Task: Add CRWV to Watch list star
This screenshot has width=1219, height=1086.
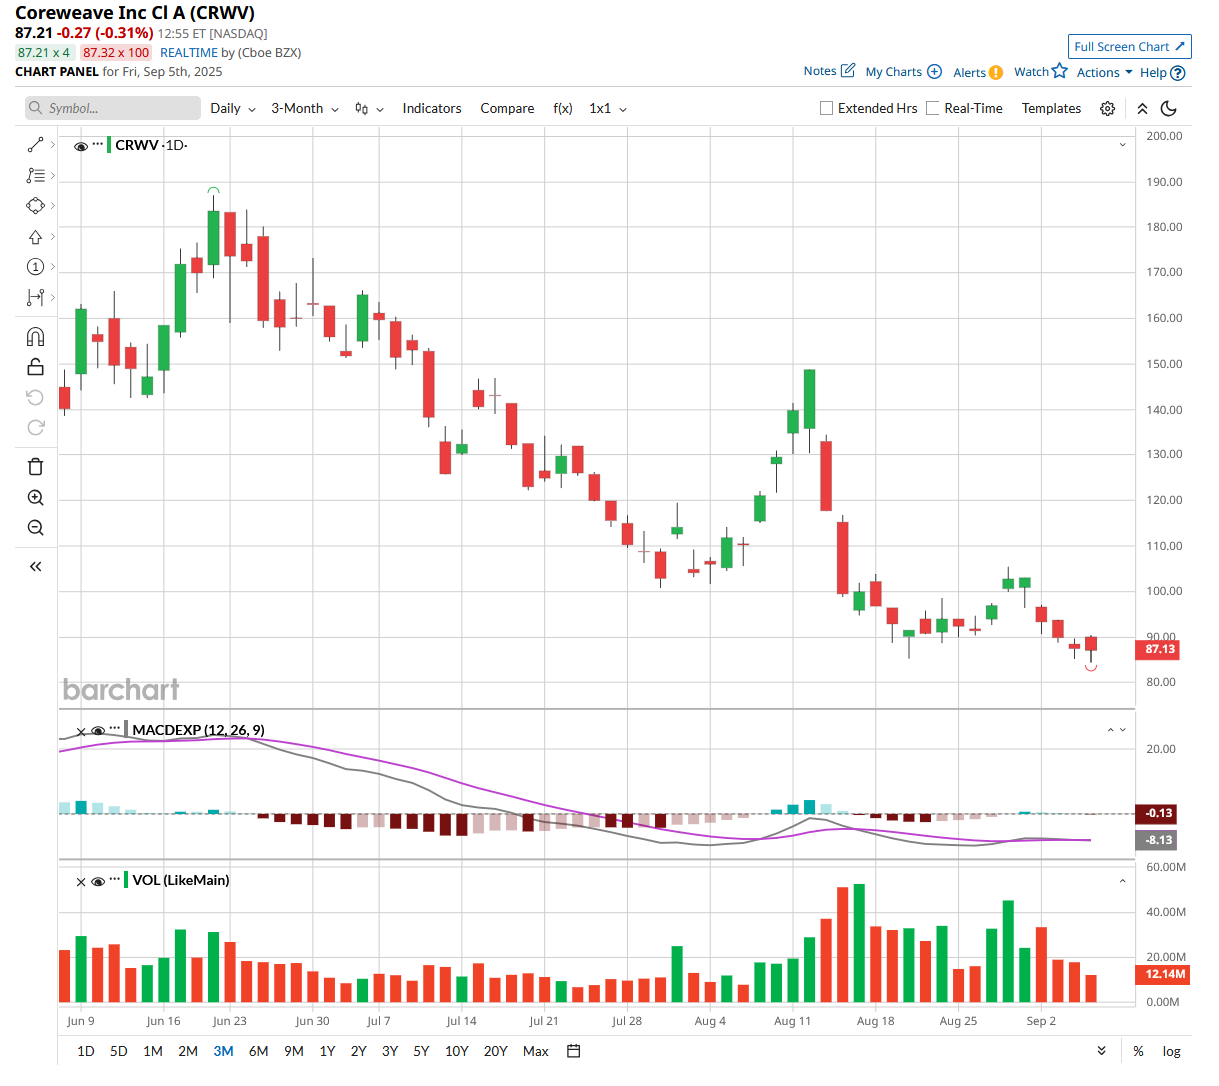Action: coord(1060,71)
